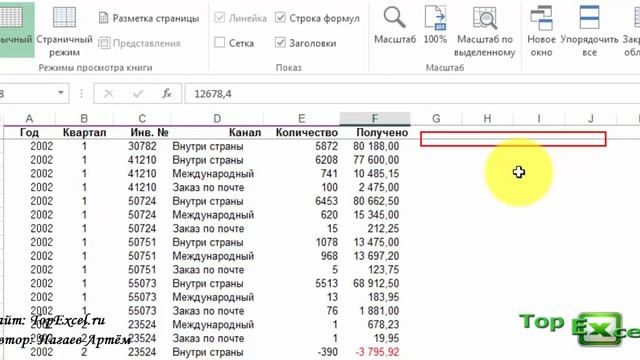Select column E header

click(302, 118)
